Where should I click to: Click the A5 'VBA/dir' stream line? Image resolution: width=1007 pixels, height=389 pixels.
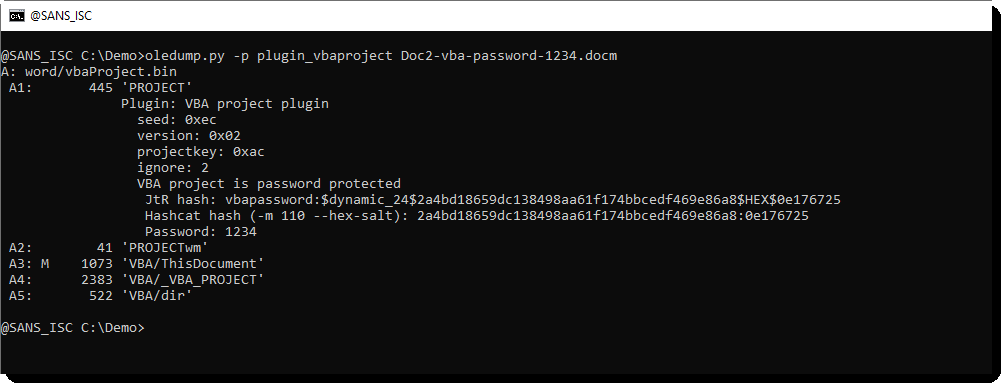tap(101, 296)
